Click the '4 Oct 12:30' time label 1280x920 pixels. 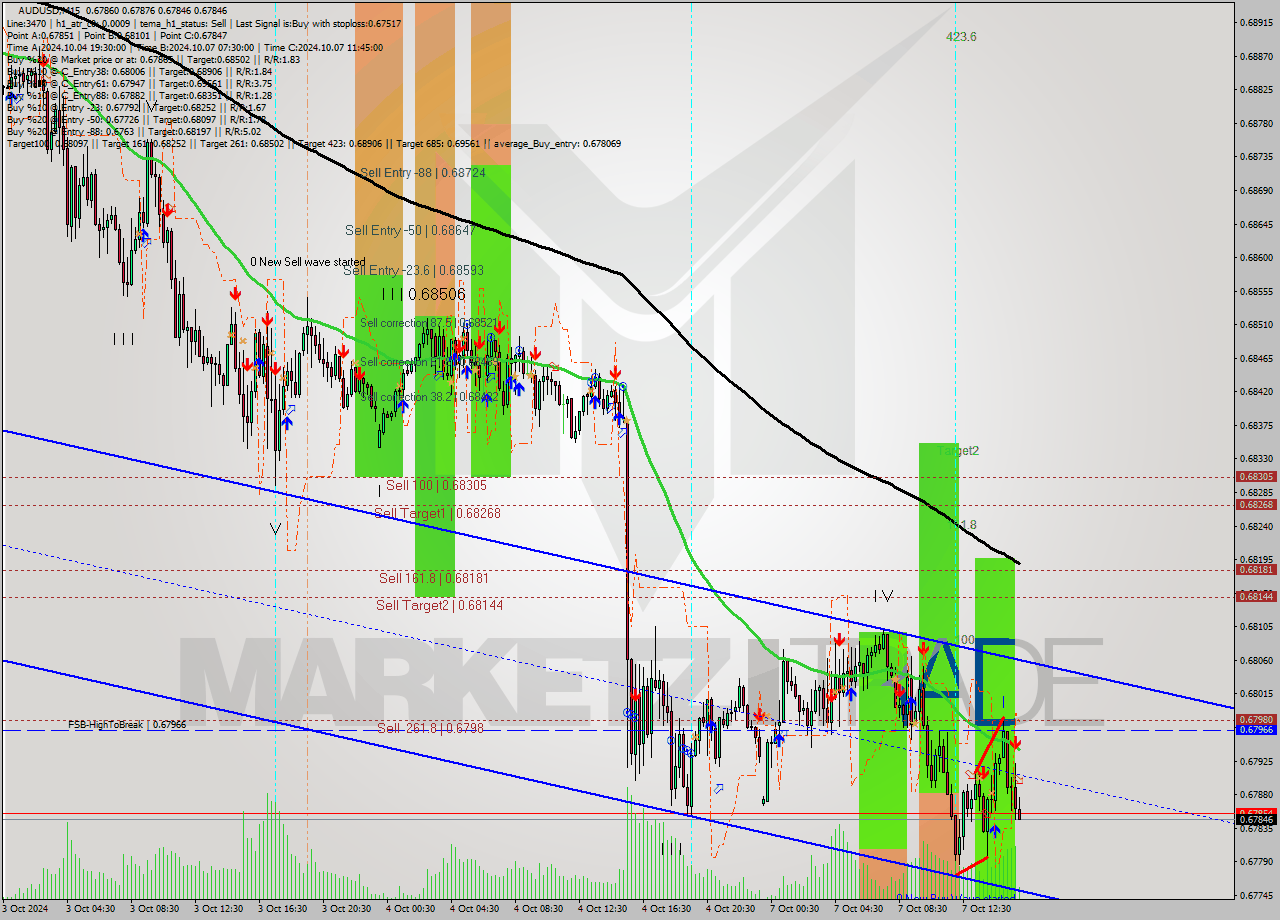coord(603,909)
